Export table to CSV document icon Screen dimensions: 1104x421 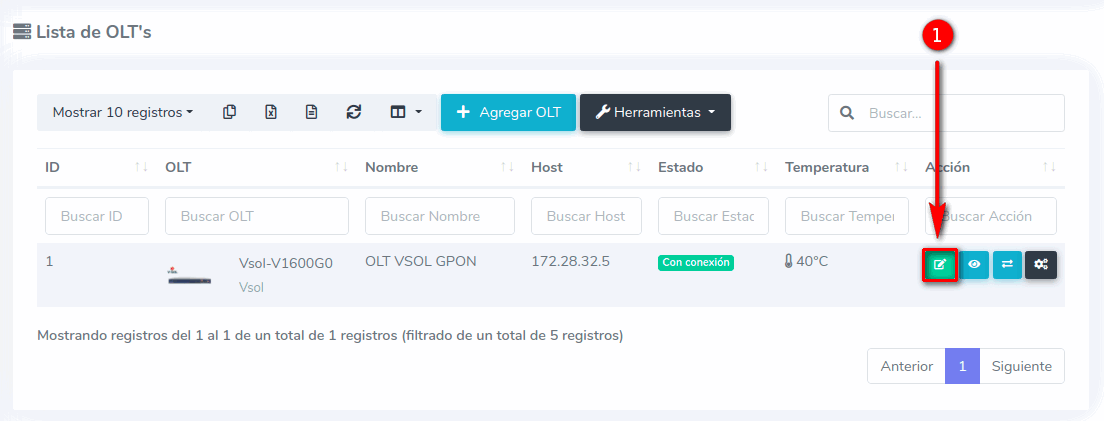(x=312, y=113)
